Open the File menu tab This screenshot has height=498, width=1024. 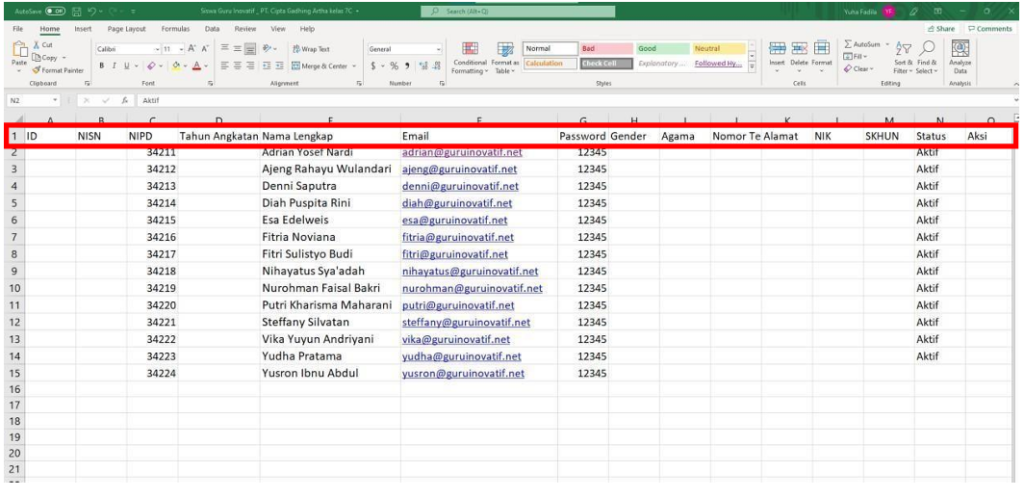pos(18,29)
